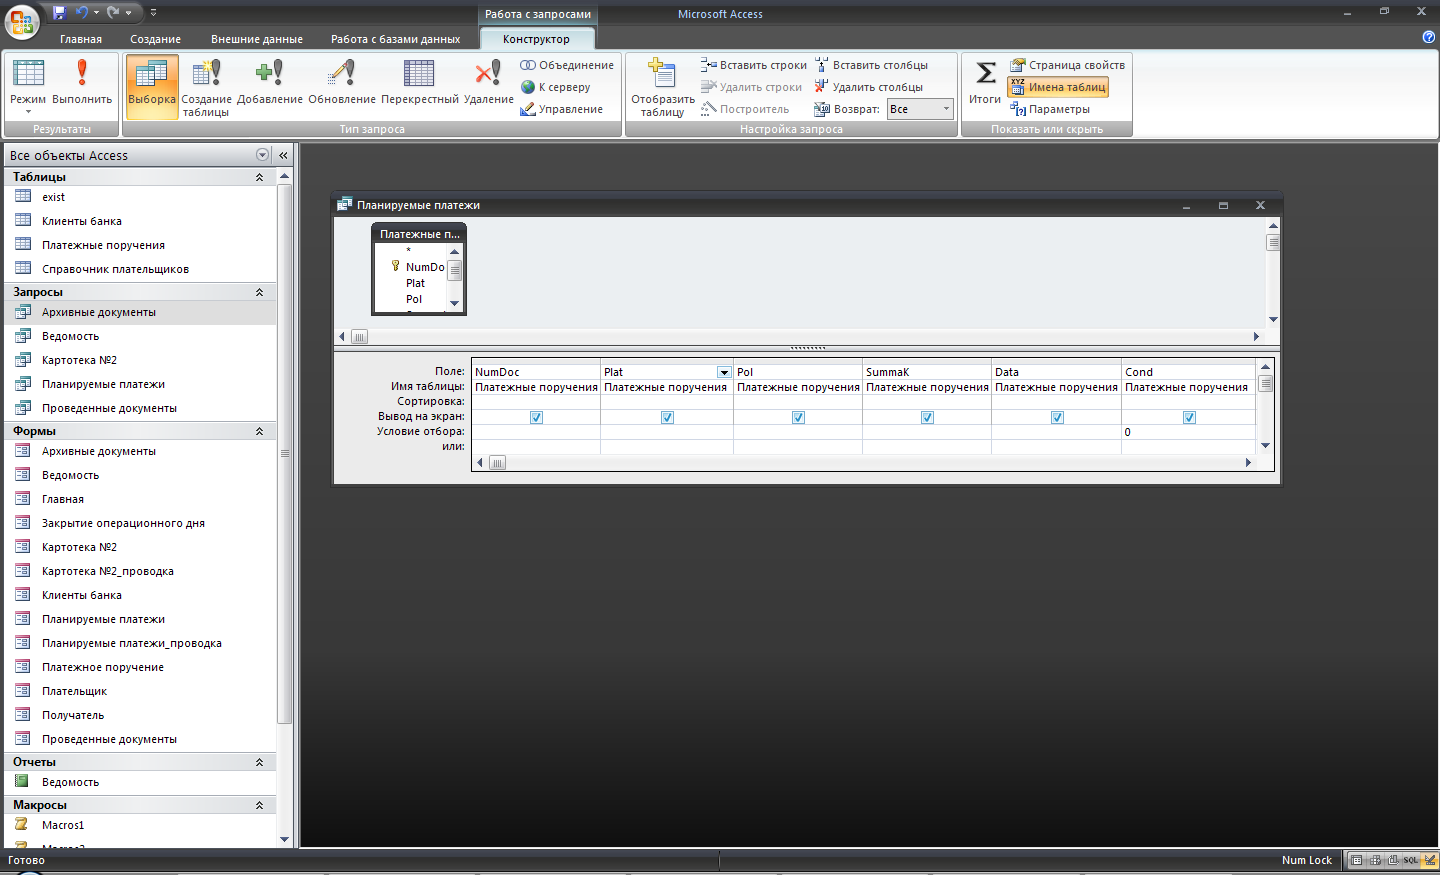
Task: Switch to Конструктор ribbon tab
Action: point(537,39)
